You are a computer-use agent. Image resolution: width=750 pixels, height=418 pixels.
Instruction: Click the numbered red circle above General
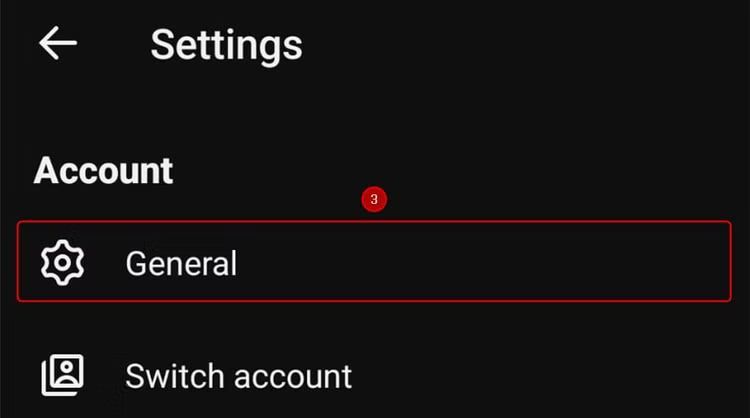374,200
